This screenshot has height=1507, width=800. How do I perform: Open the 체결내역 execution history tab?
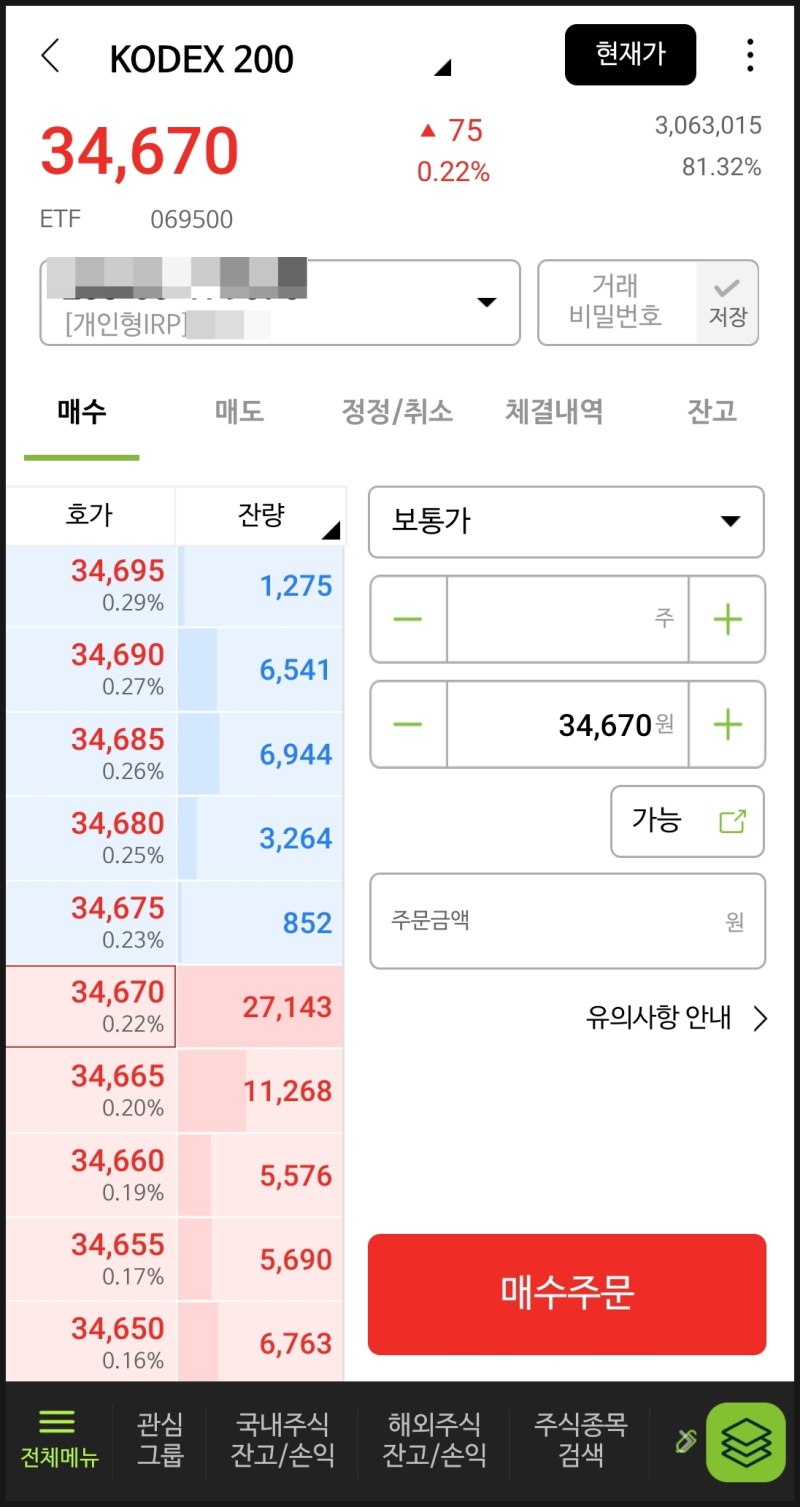553,411
